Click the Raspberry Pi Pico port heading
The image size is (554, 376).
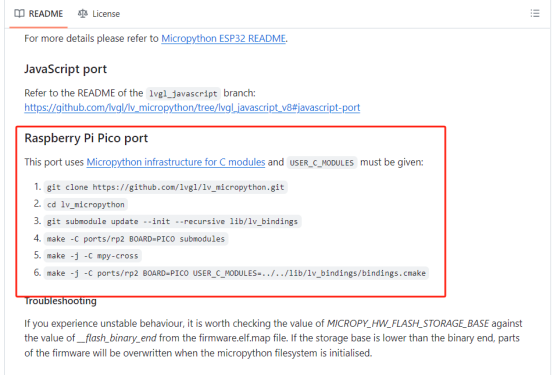pos(86,138)
